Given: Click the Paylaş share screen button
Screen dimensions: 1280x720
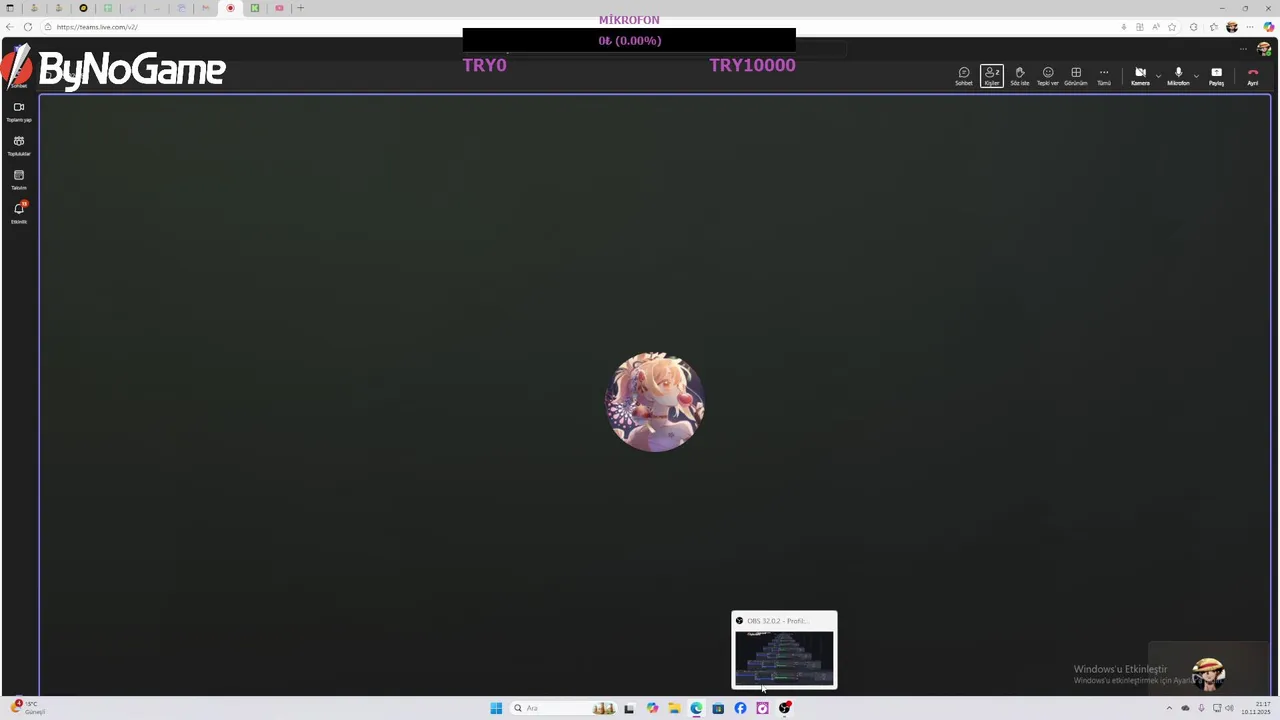Looking at the screenshot, I should click(x=1216, y=76).
